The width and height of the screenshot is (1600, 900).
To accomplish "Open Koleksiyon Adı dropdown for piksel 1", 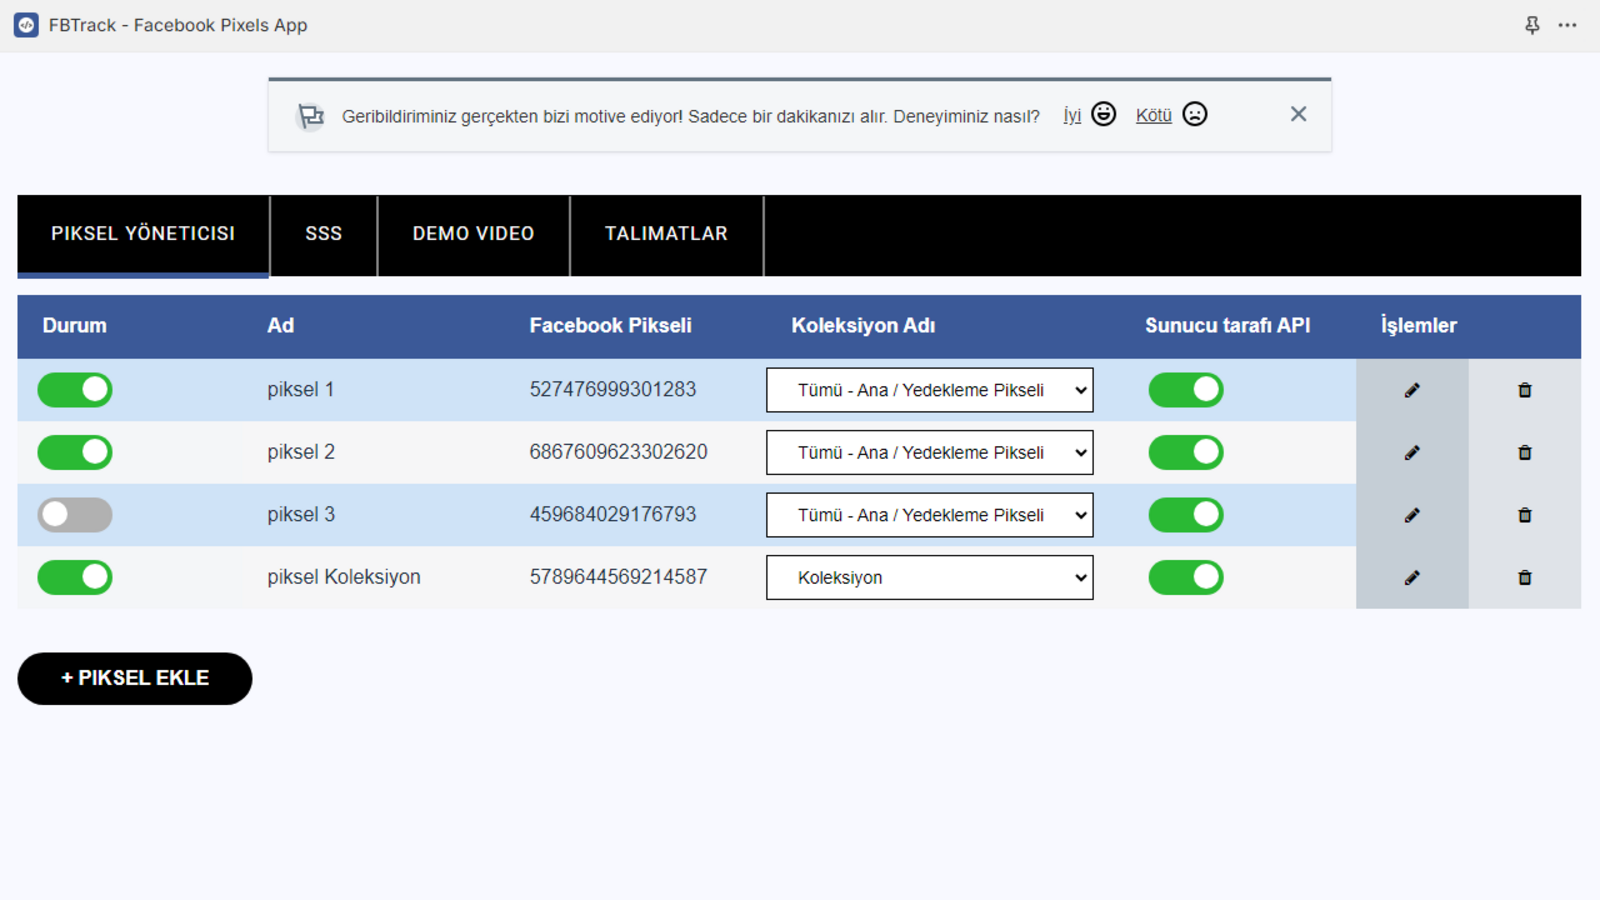I will click(x=930, y=390).
